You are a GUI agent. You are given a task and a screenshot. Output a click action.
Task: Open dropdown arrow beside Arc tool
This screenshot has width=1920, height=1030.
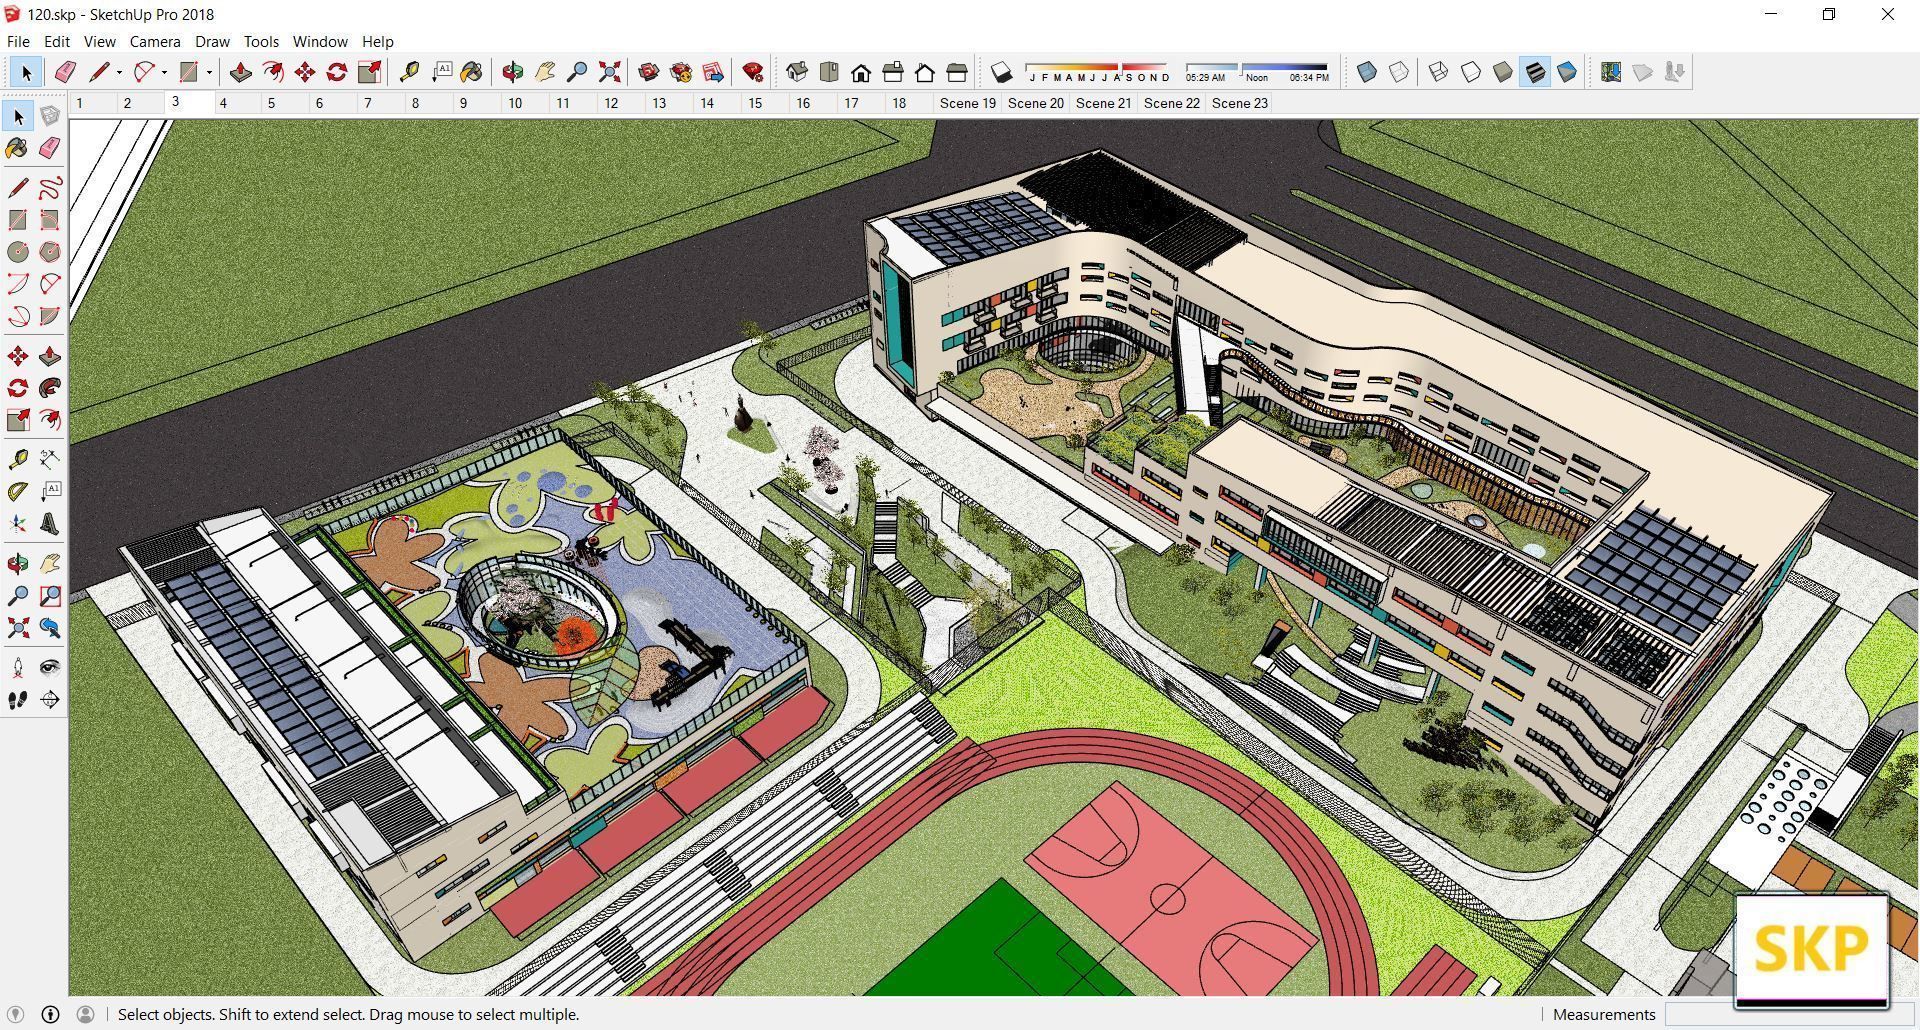[x=164, y=72]
